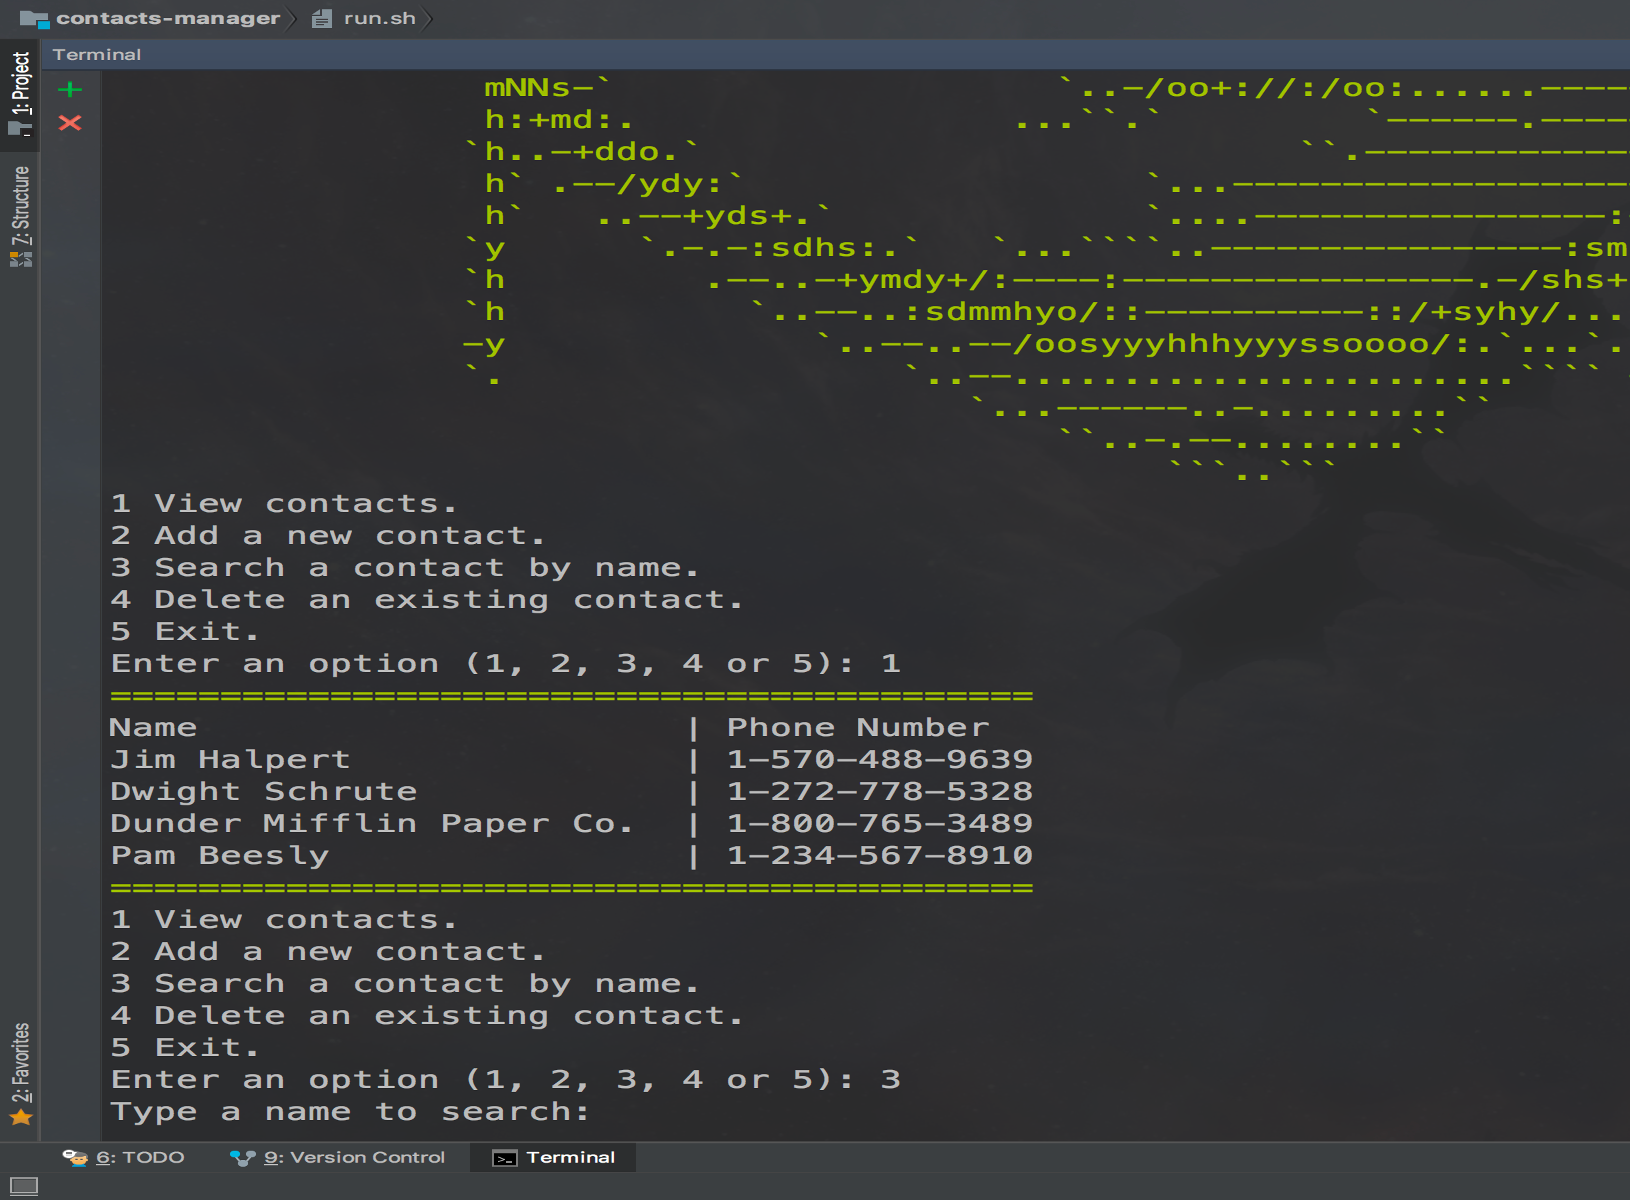
Task: Open the 9: Version Control tool window
Action: coord(338,1158)
